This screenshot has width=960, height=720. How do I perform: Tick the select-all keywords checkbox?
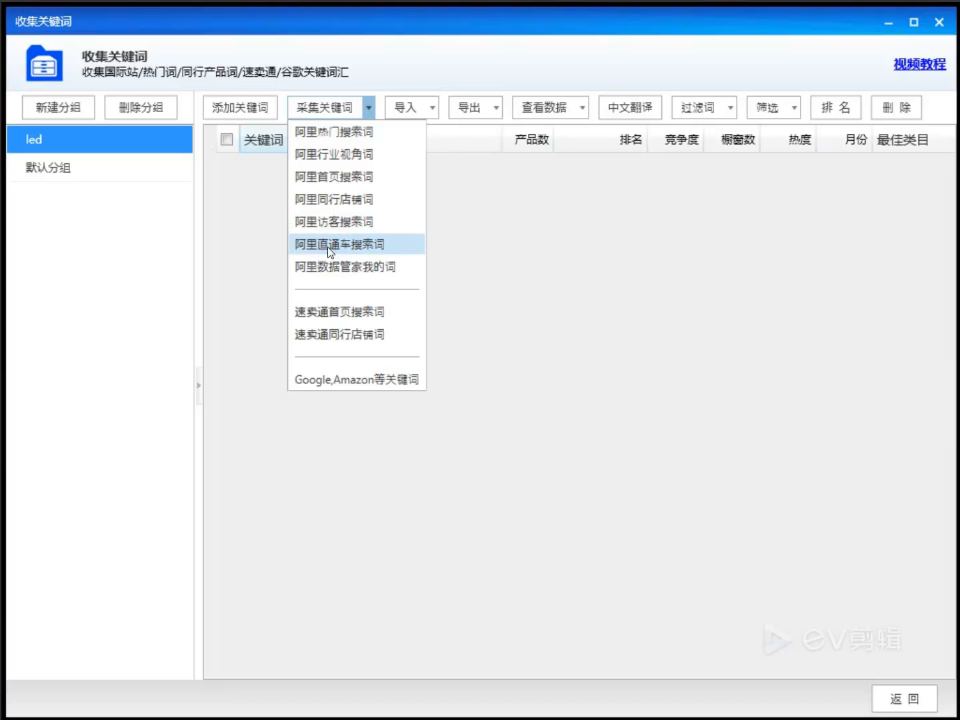point(227,140)
